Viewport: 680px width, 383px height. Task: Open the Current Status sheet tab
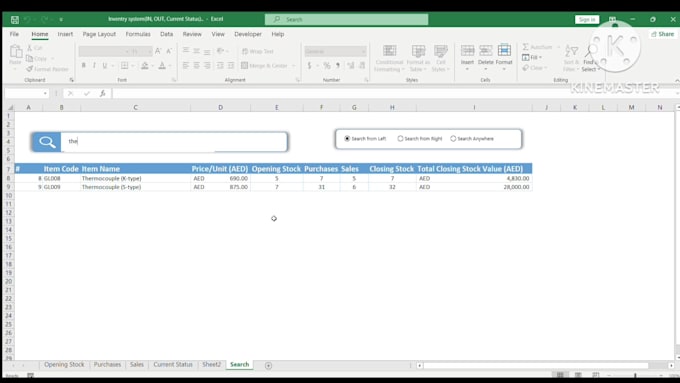pos(173,365)
